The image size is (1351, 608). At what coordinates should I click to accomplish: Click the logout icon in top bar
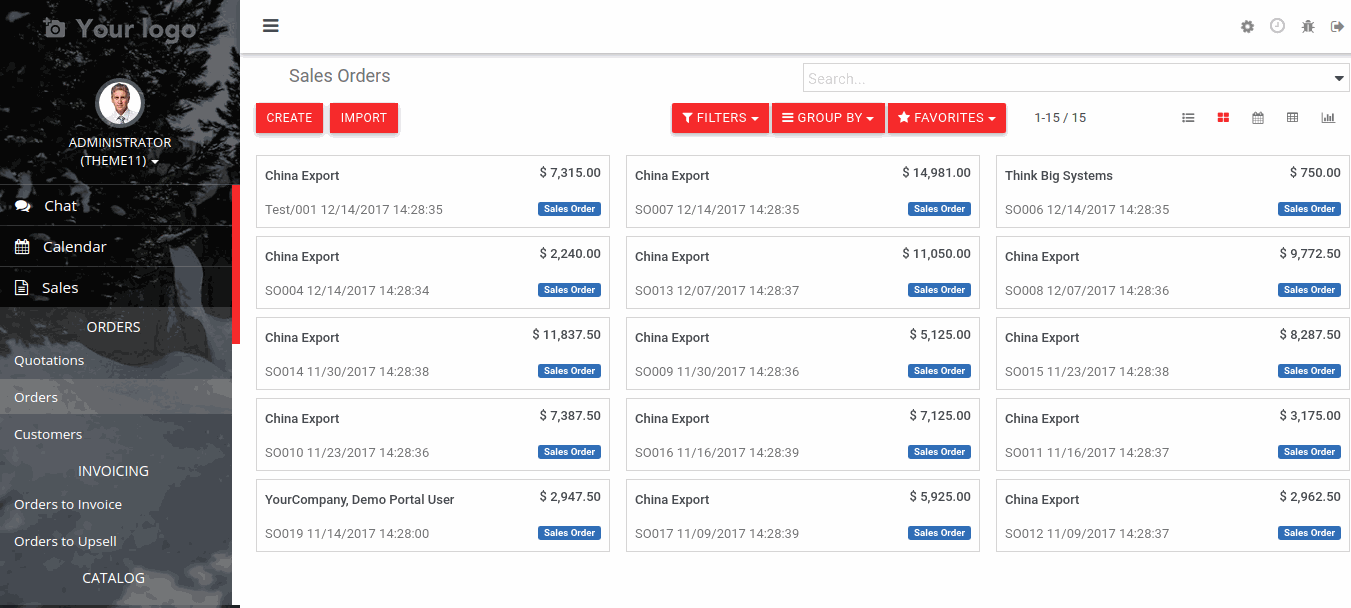pos(1337,27)
